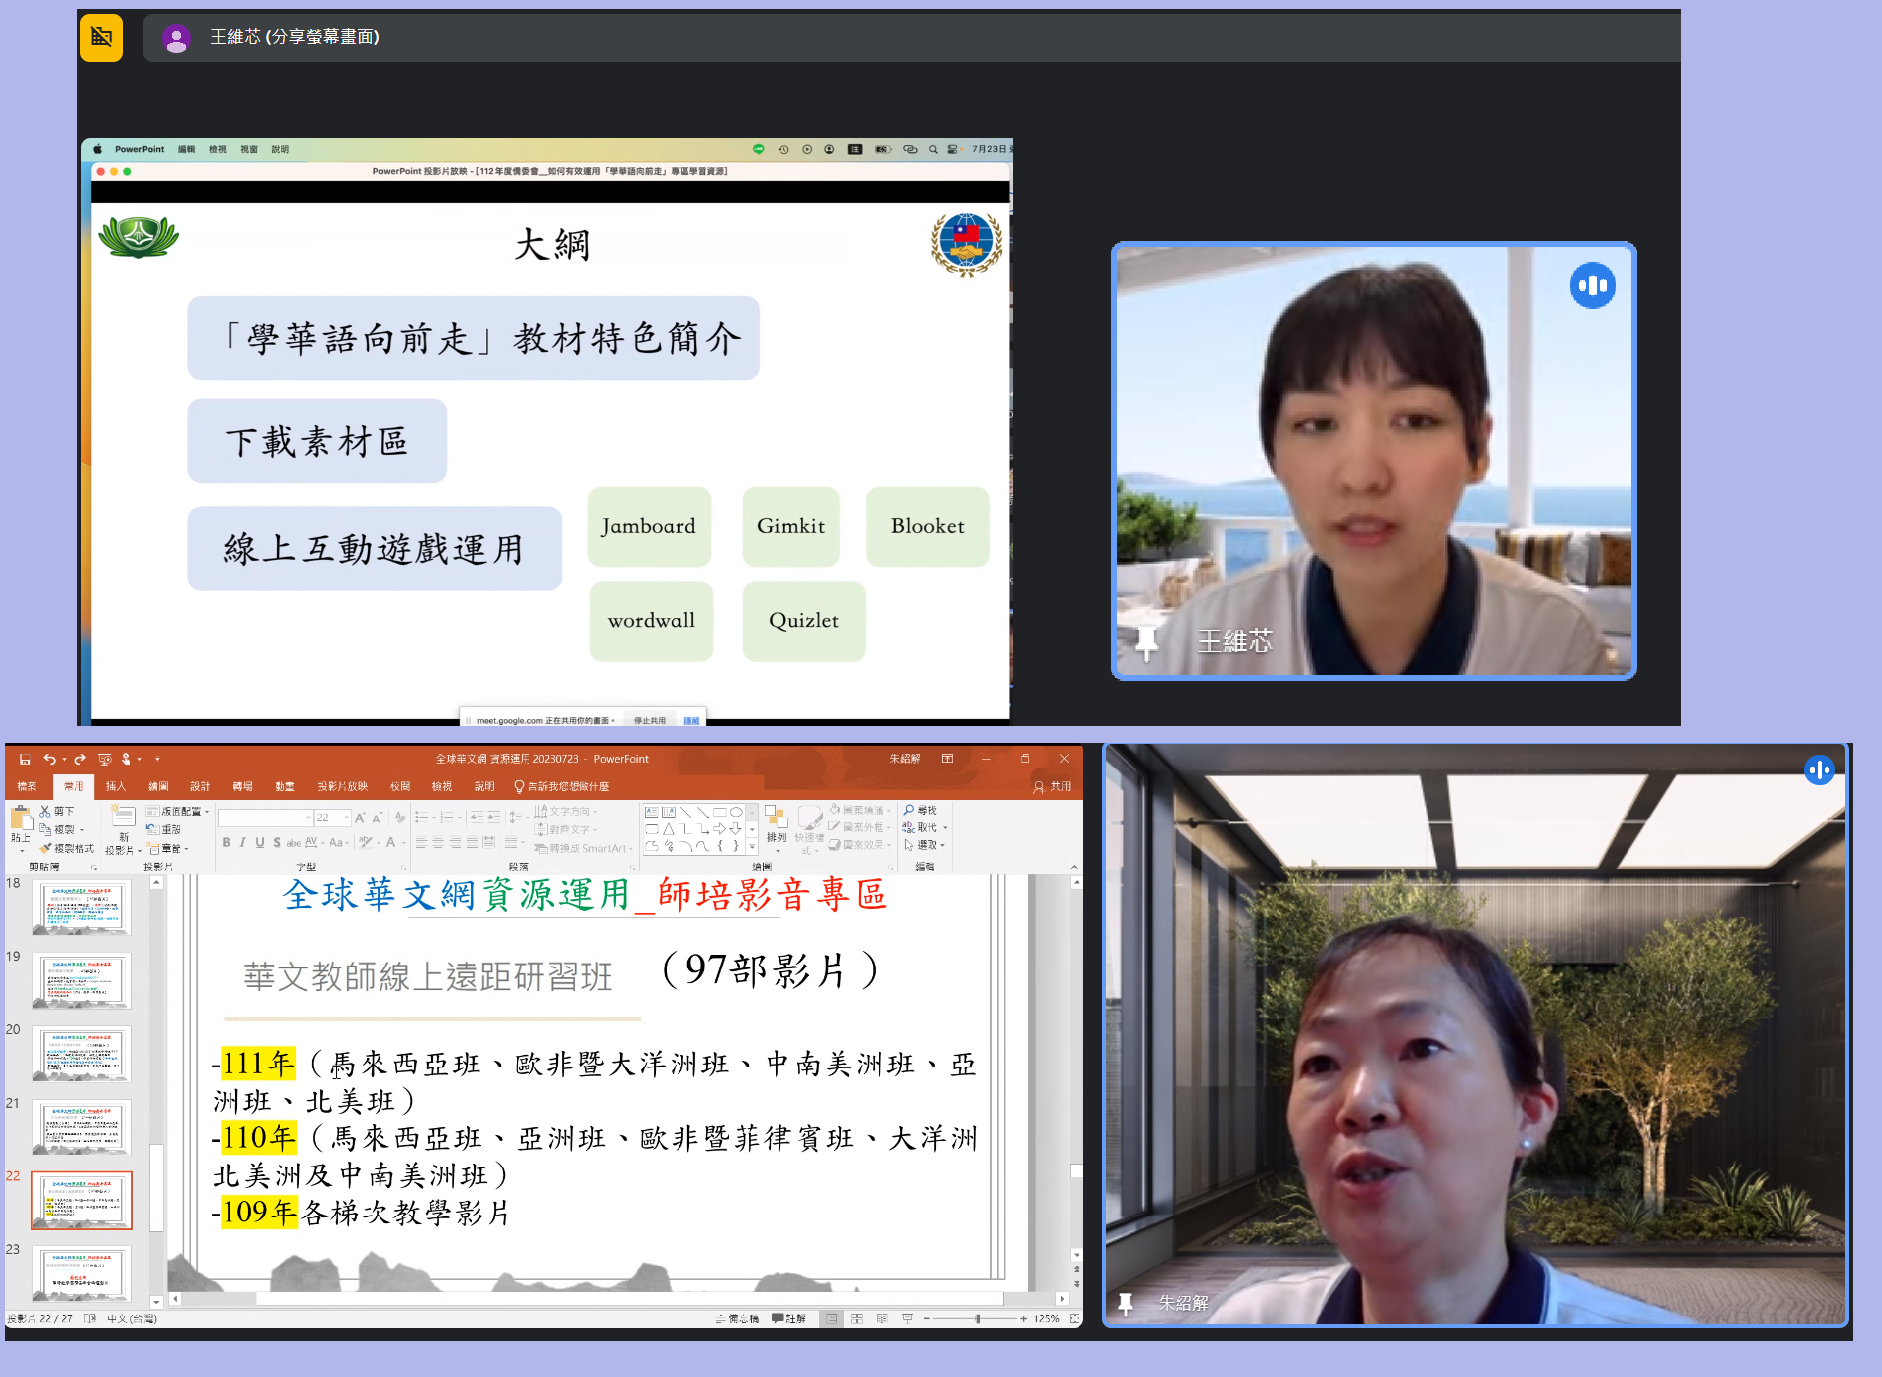Open the Slide Show (投影片放映) tab

click(x=342, y=786)
